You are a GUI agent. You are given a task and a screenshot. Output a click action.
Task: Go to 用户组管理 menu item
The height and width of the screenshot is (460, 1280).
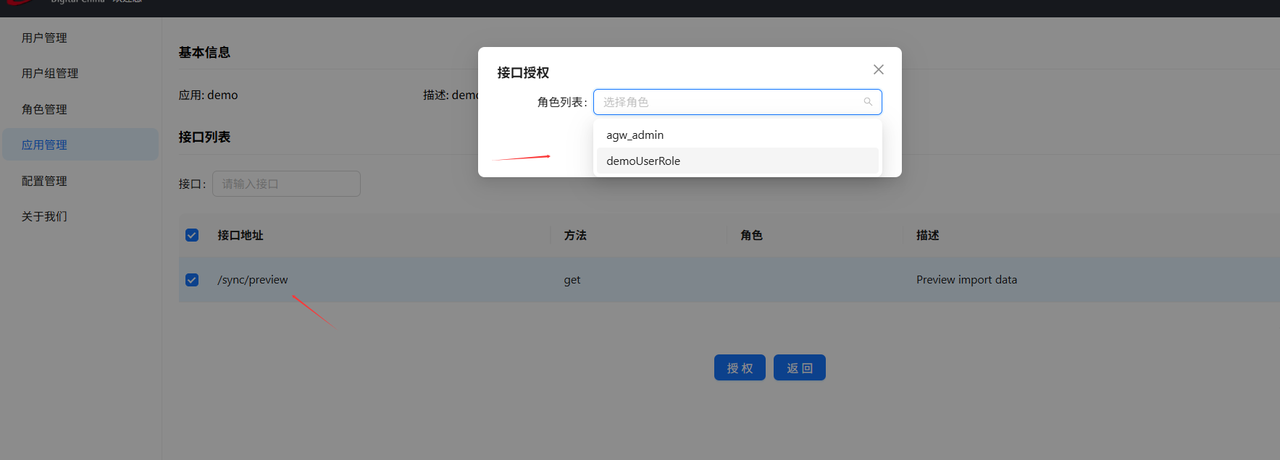[50, 74]
